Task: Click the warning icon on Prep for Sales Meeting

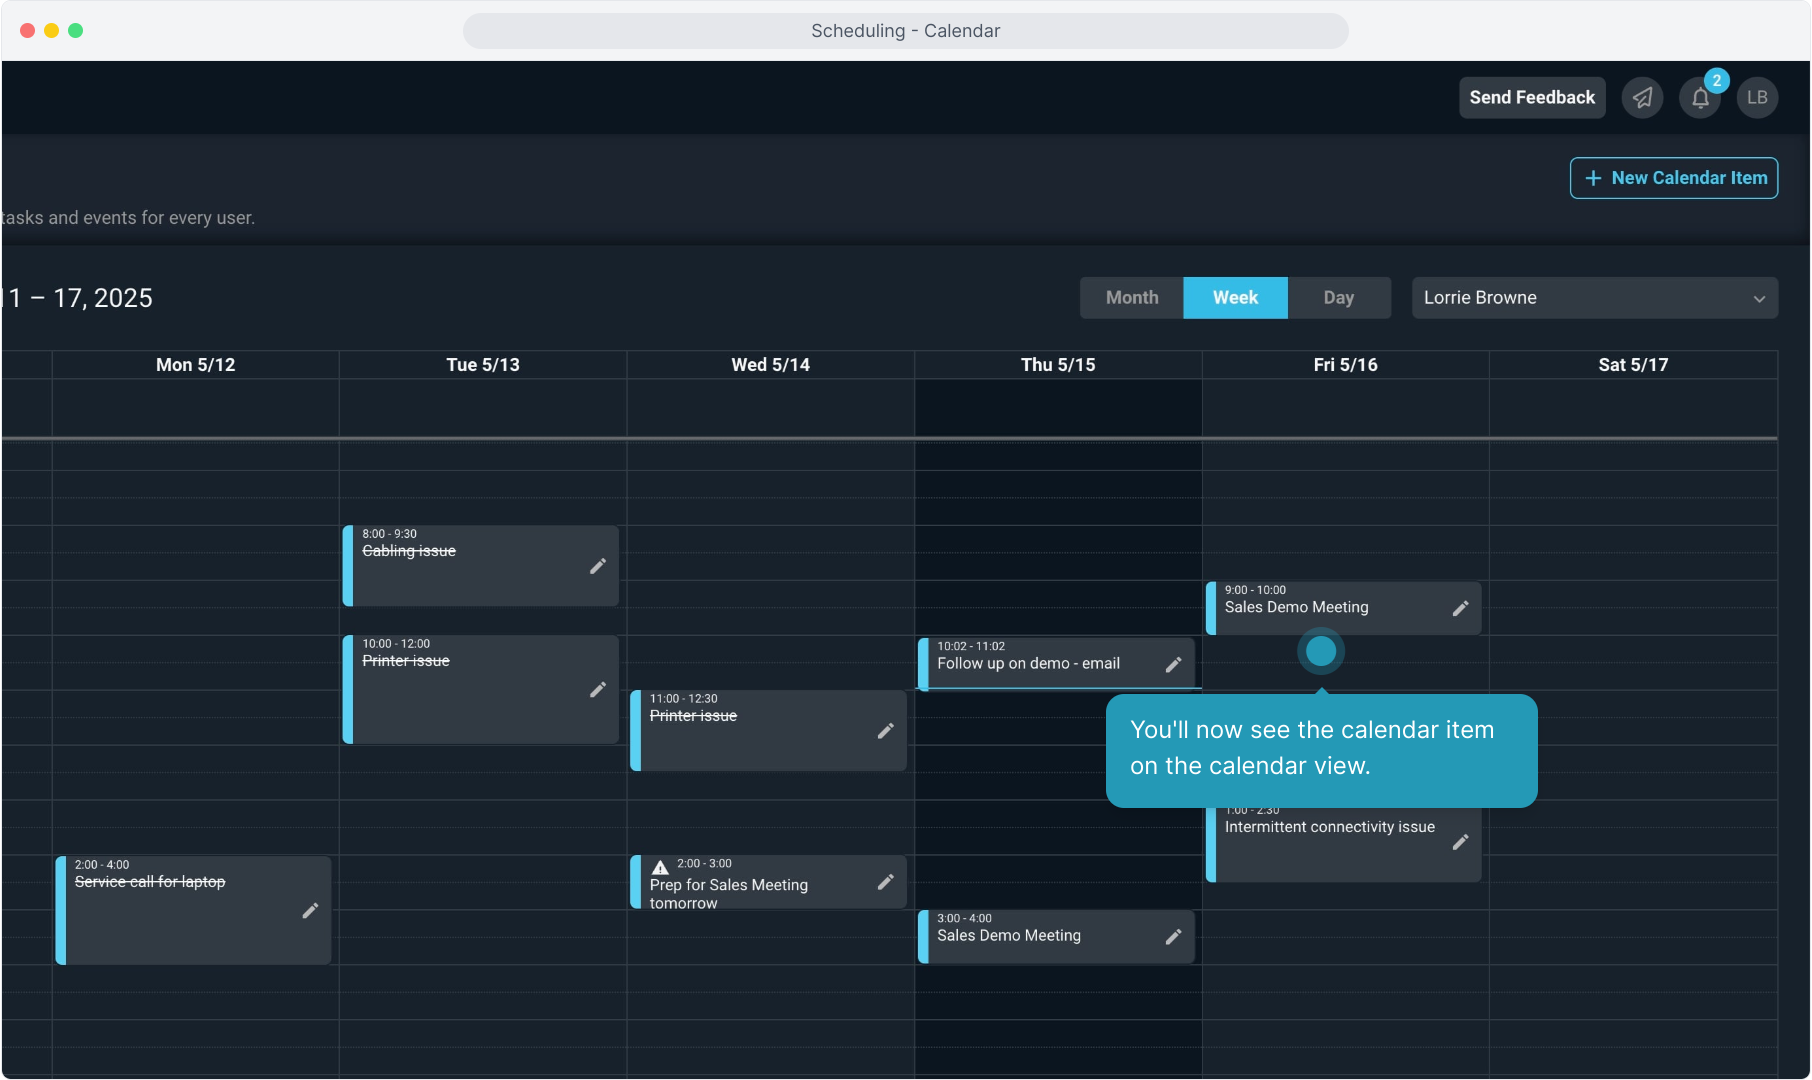Action: click(660, 867)
